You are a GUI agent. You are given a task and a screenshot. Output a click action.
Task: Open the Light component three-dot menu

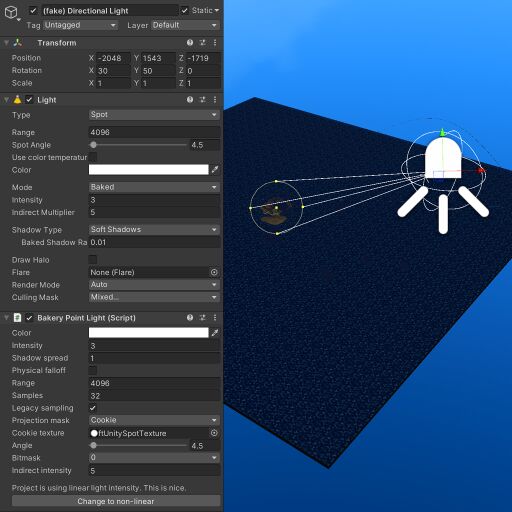(215, 100)
